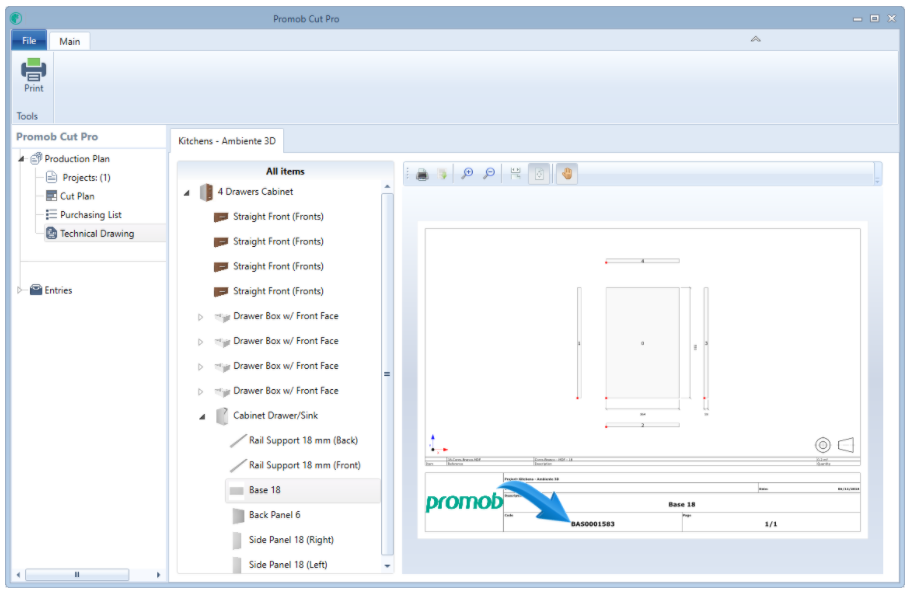This screenshot has height=593, width=914.
Task: Toggle the hand pan tool
Action: click(567, 174)
